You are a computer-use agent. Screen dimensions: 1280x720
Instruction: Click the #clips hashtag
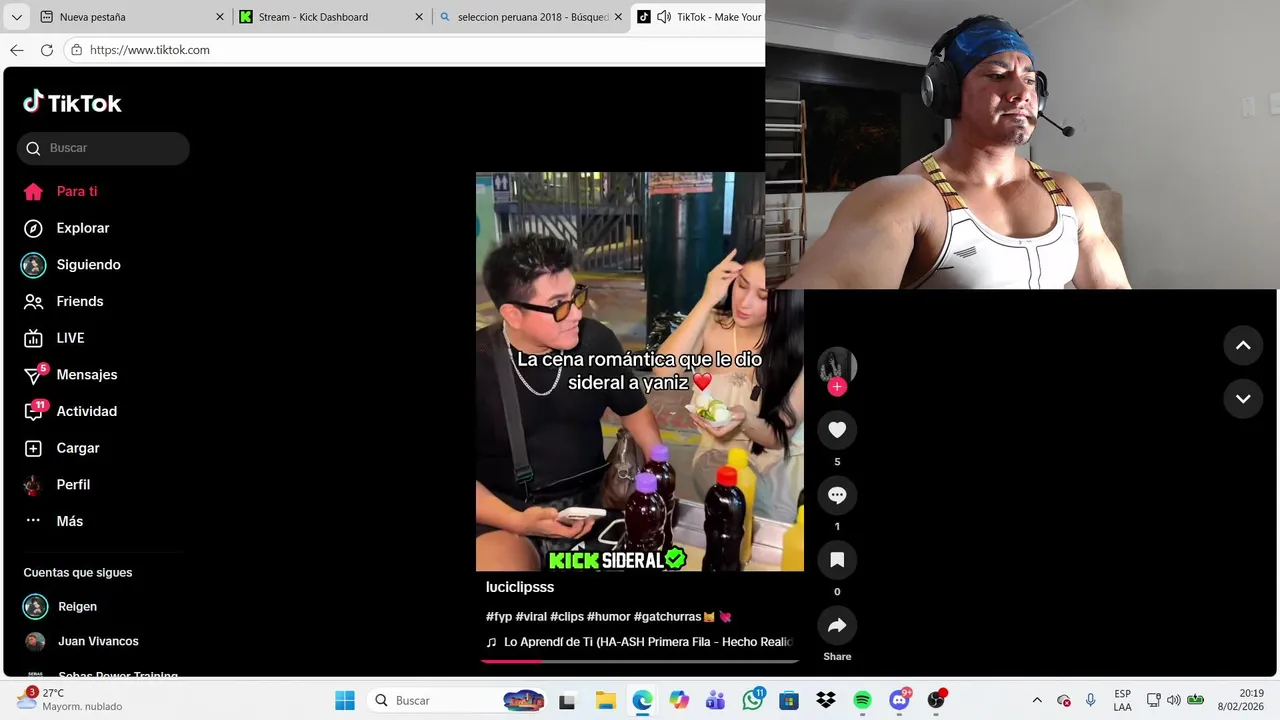click(567, 617)
